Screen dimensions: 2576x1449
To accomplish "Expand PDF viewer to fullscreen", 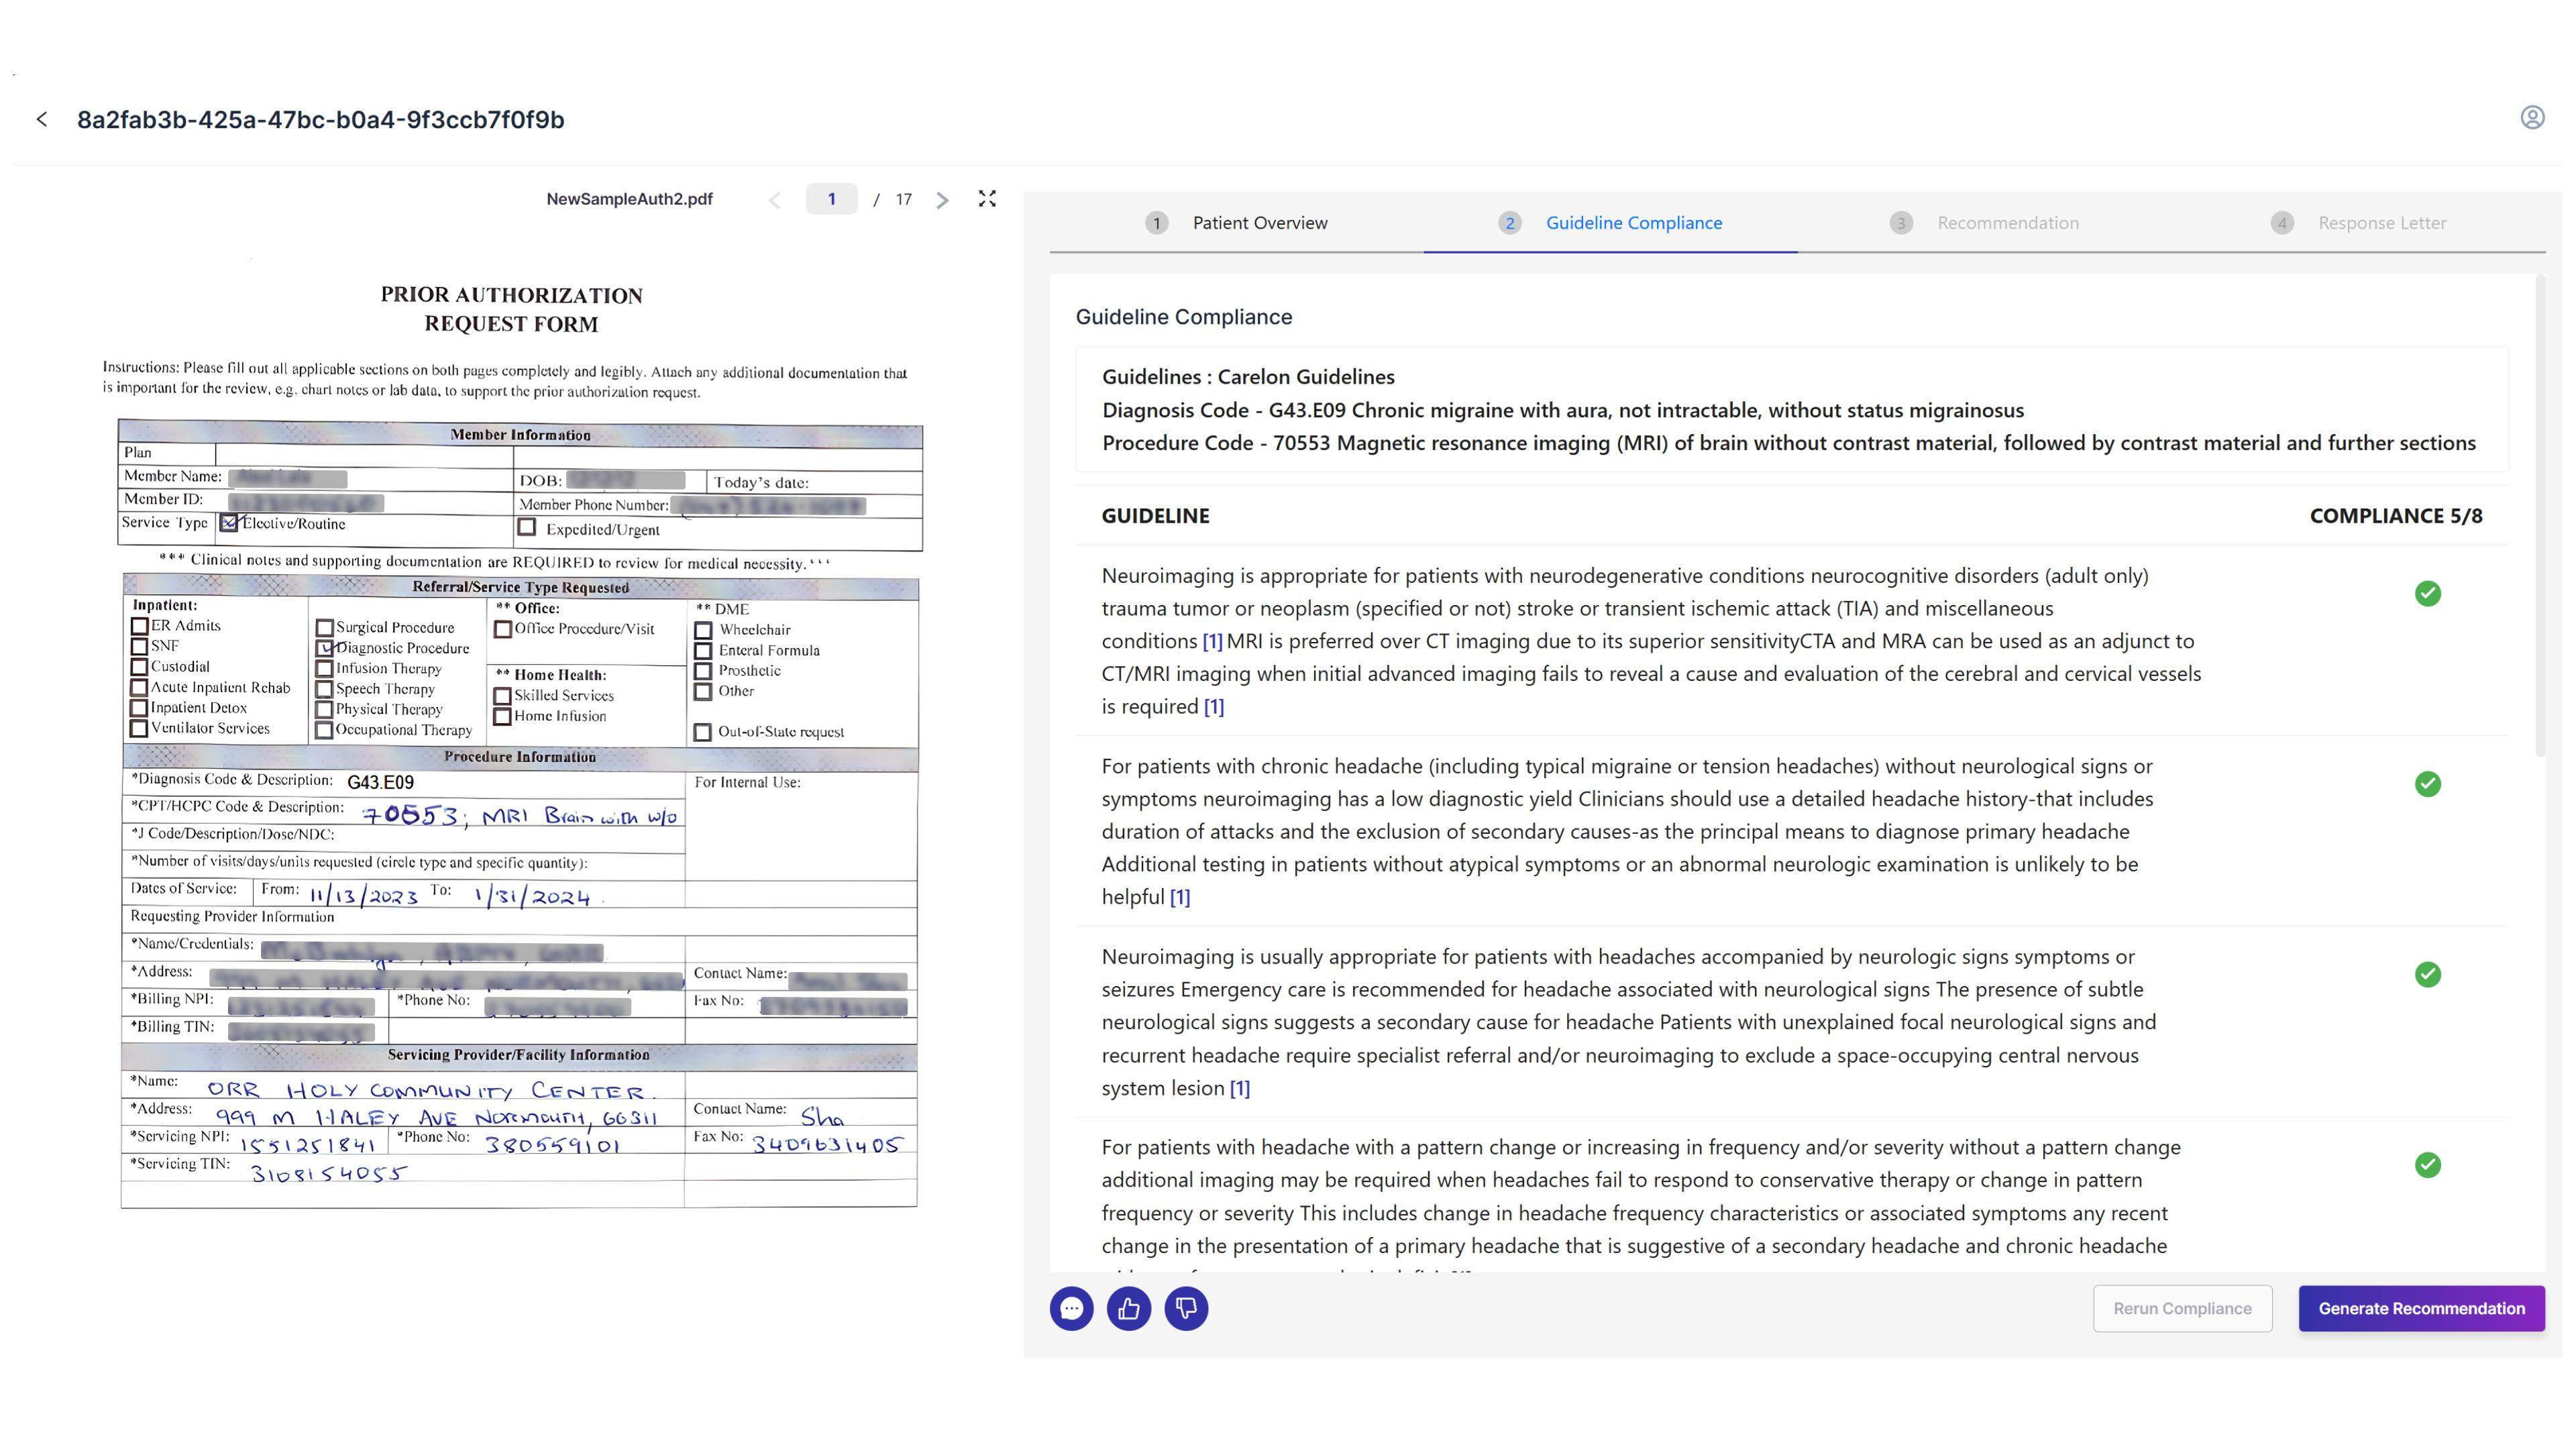I will tap(987, 199).
